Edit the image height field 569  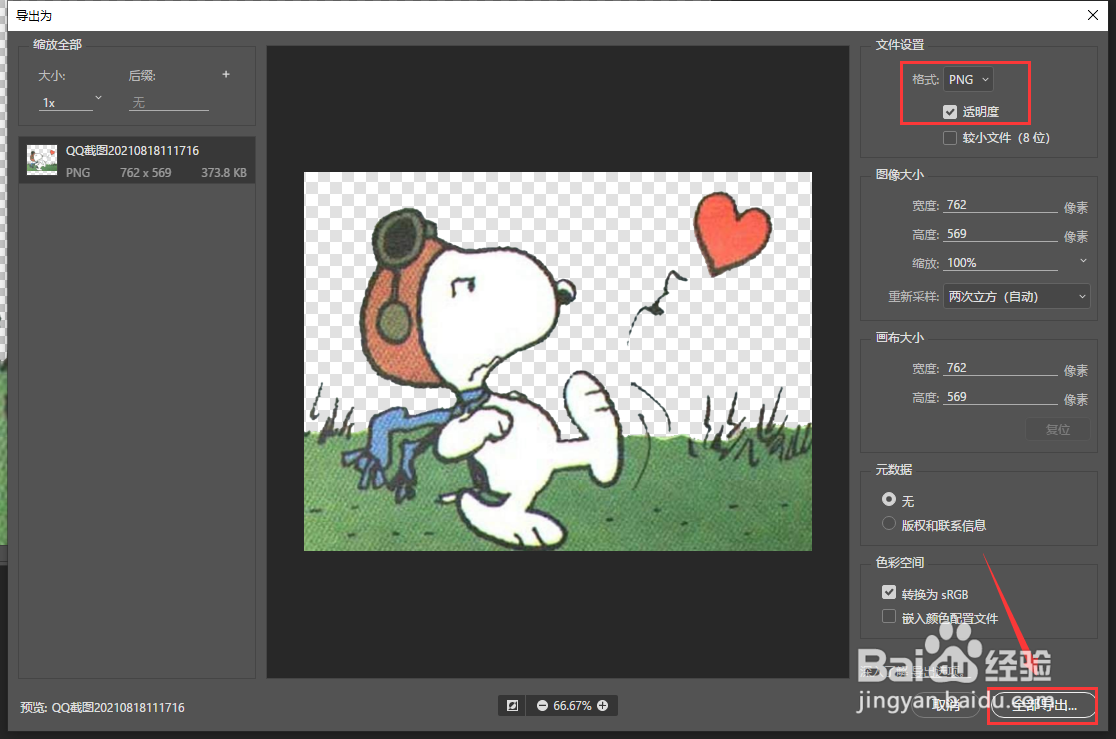pos(1001,234)
